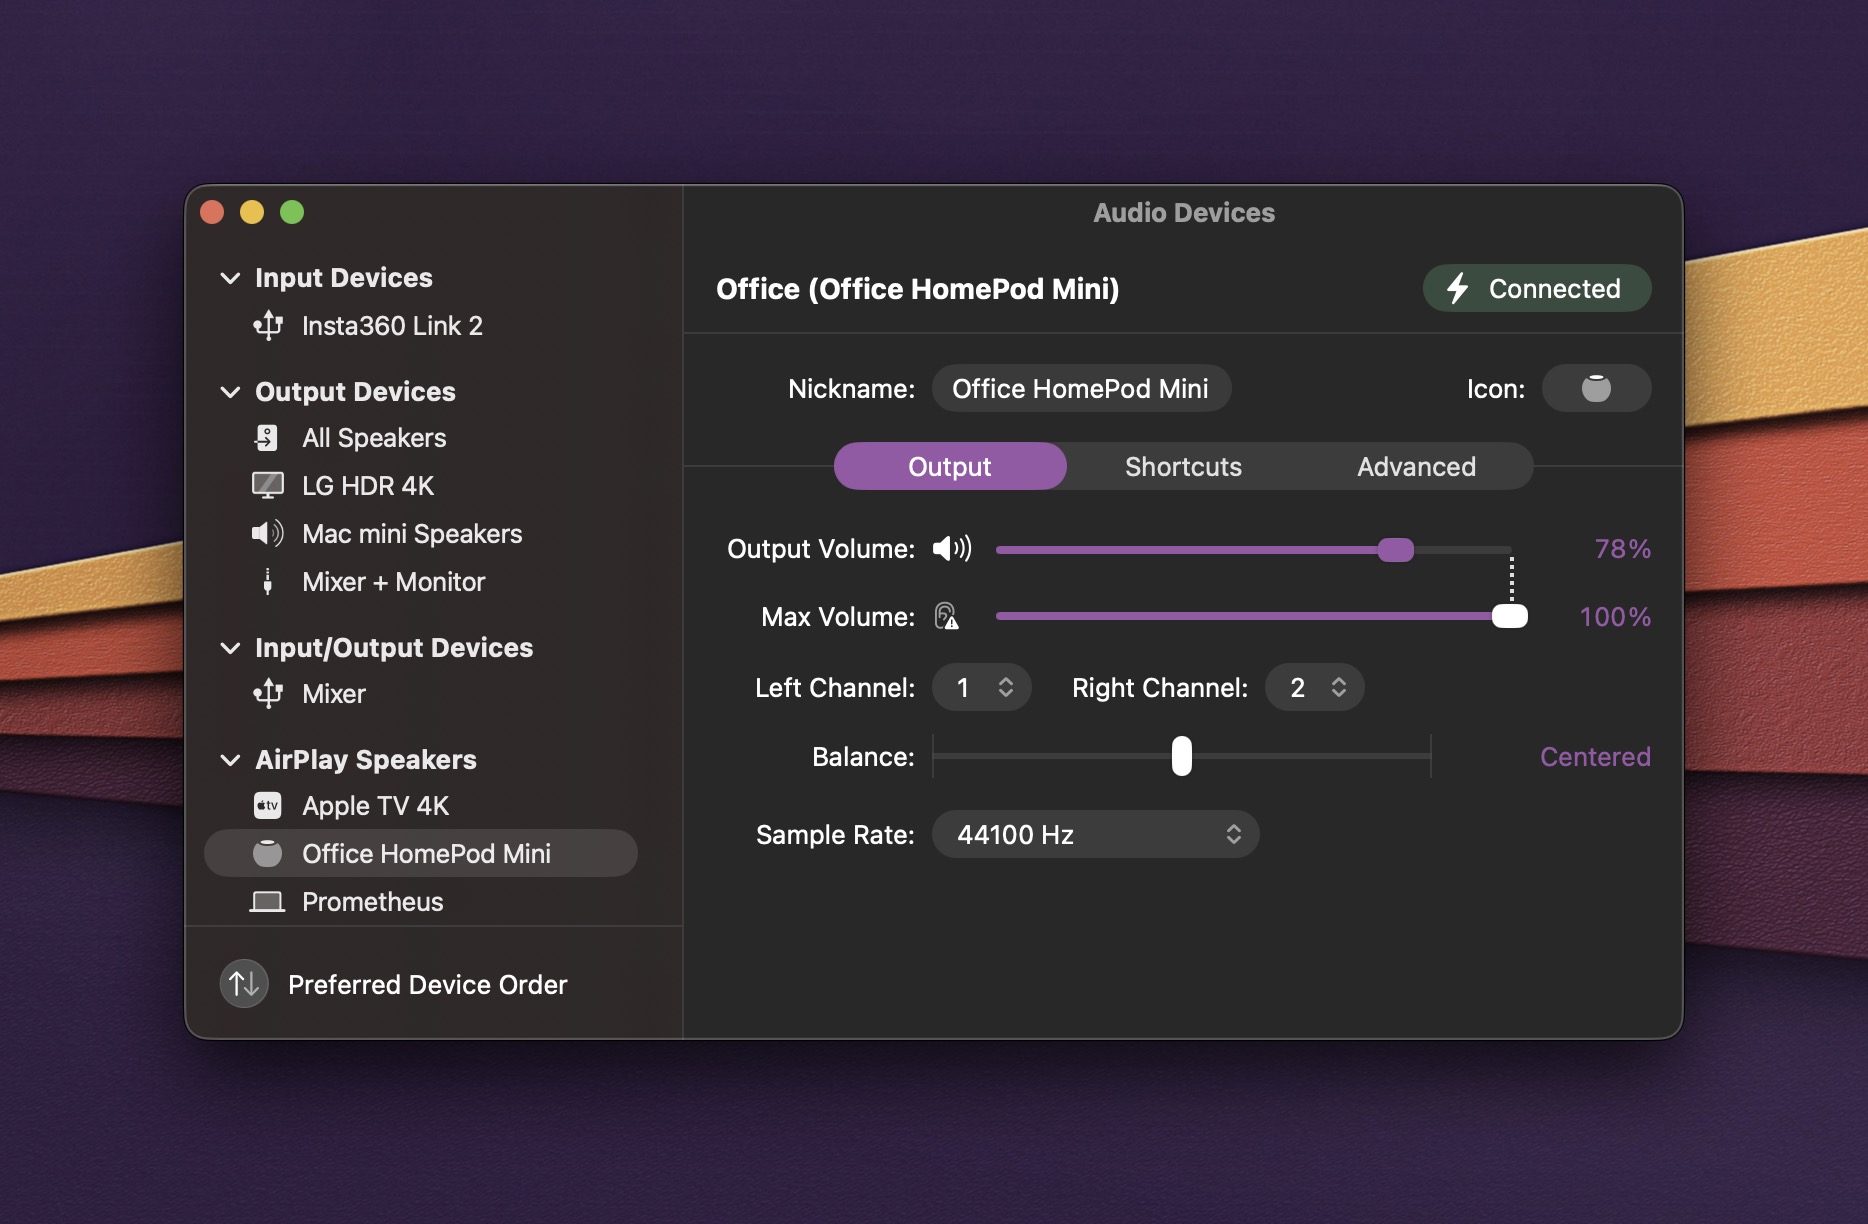
Task: Click the Balance slider handle
Action: pos(1181,756)
